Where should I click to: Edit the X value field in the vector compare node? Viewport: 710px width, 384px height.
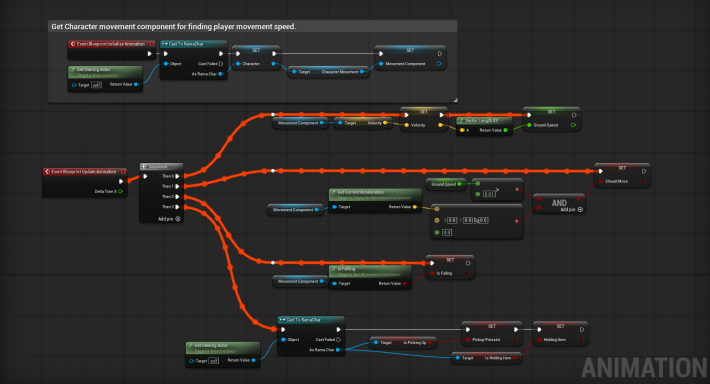coord(451,221)
